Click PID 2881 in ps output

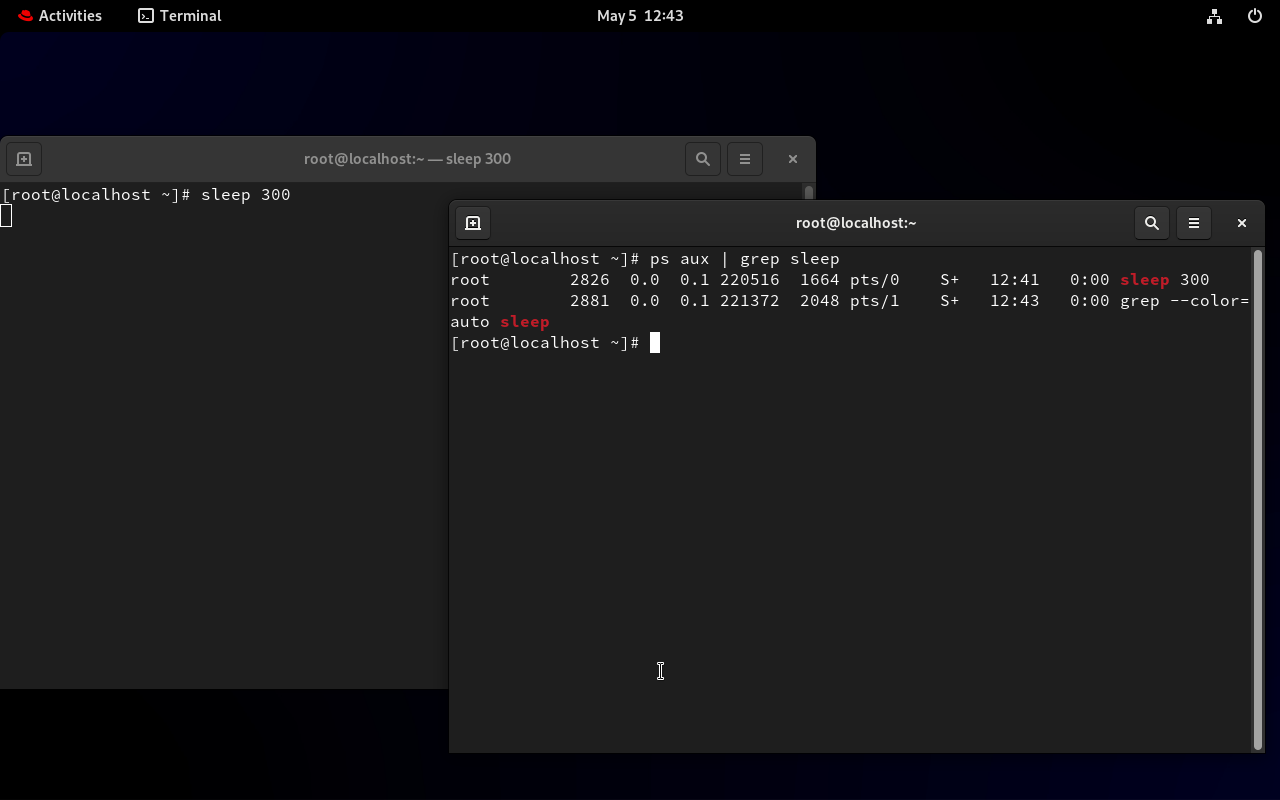(589, 301)
